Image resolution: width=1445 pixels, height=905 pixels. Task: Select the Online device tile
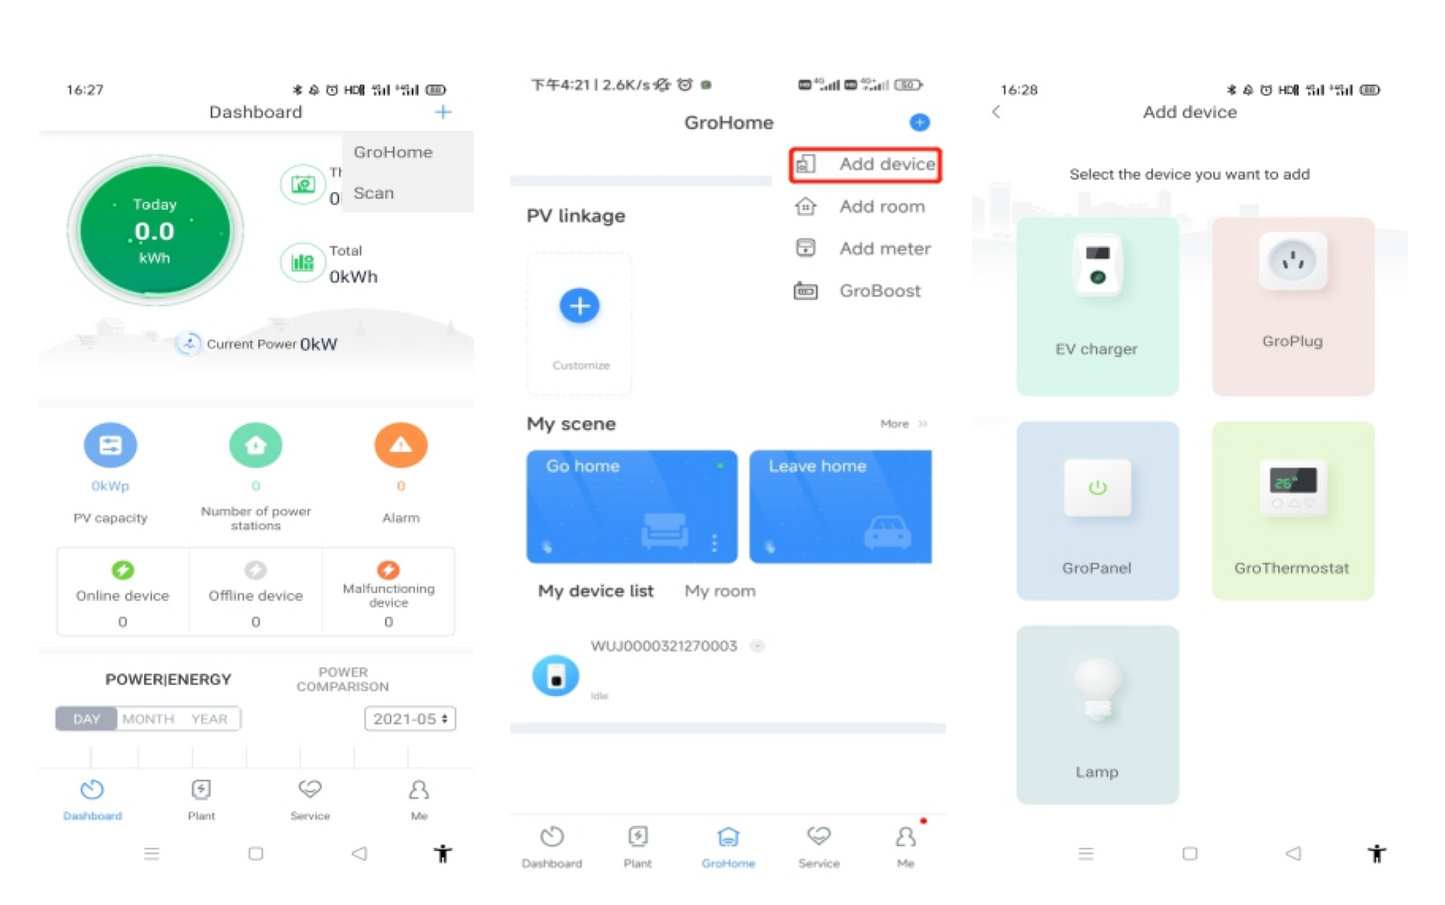click(x=123, y=592)
